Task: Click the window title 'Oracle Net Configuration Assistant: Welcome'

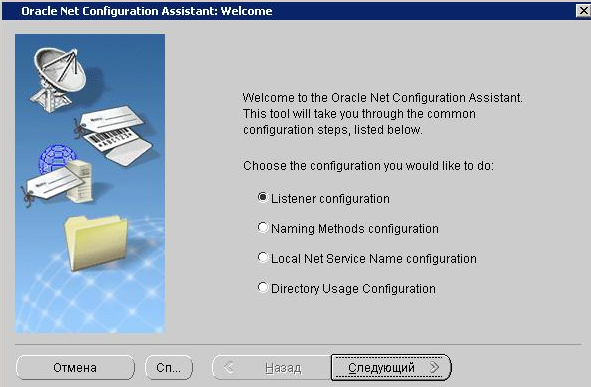Action: (x=147, y=11)
